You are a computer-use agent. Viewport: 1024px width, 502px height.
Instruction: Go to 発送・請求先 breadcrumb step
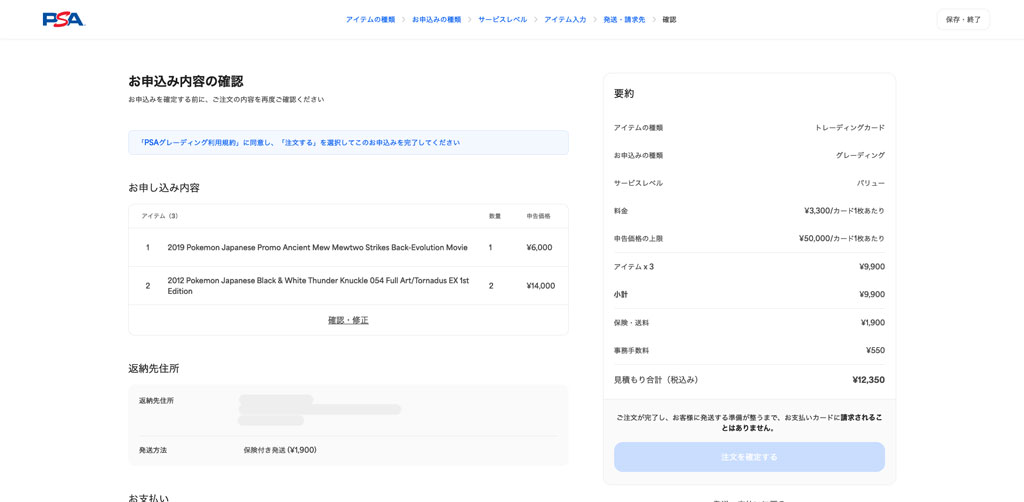pos(624,20)
